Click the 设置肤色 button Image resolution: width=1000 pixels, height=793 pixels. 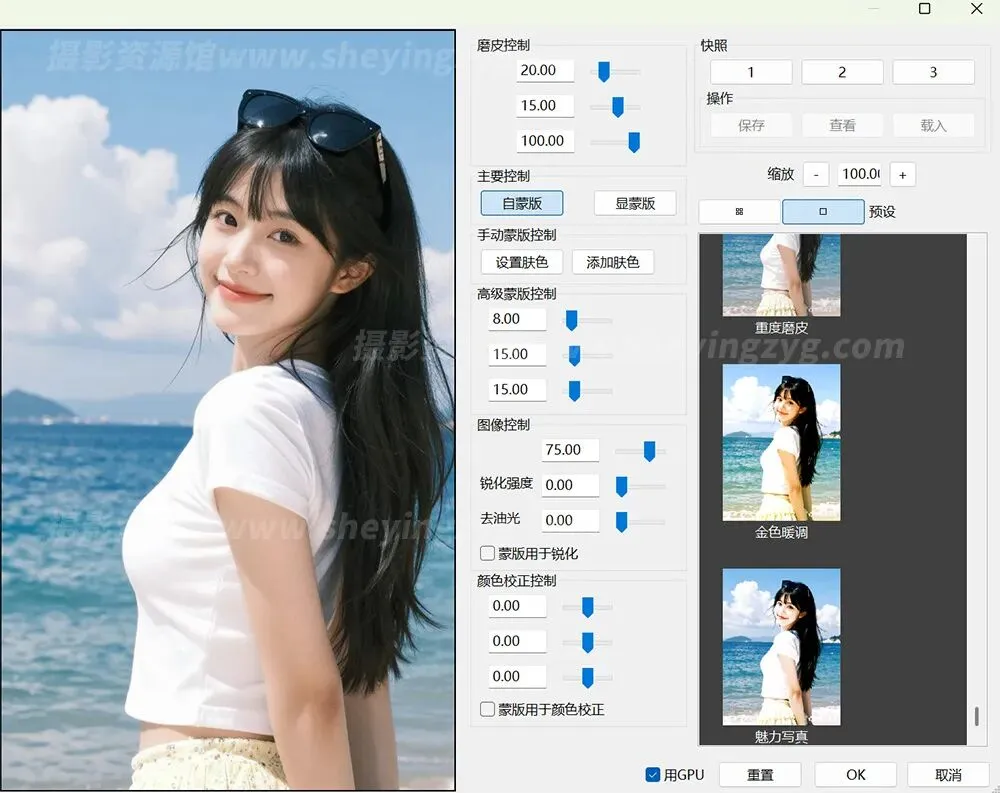pyautogui.click(x=522, y=262)
